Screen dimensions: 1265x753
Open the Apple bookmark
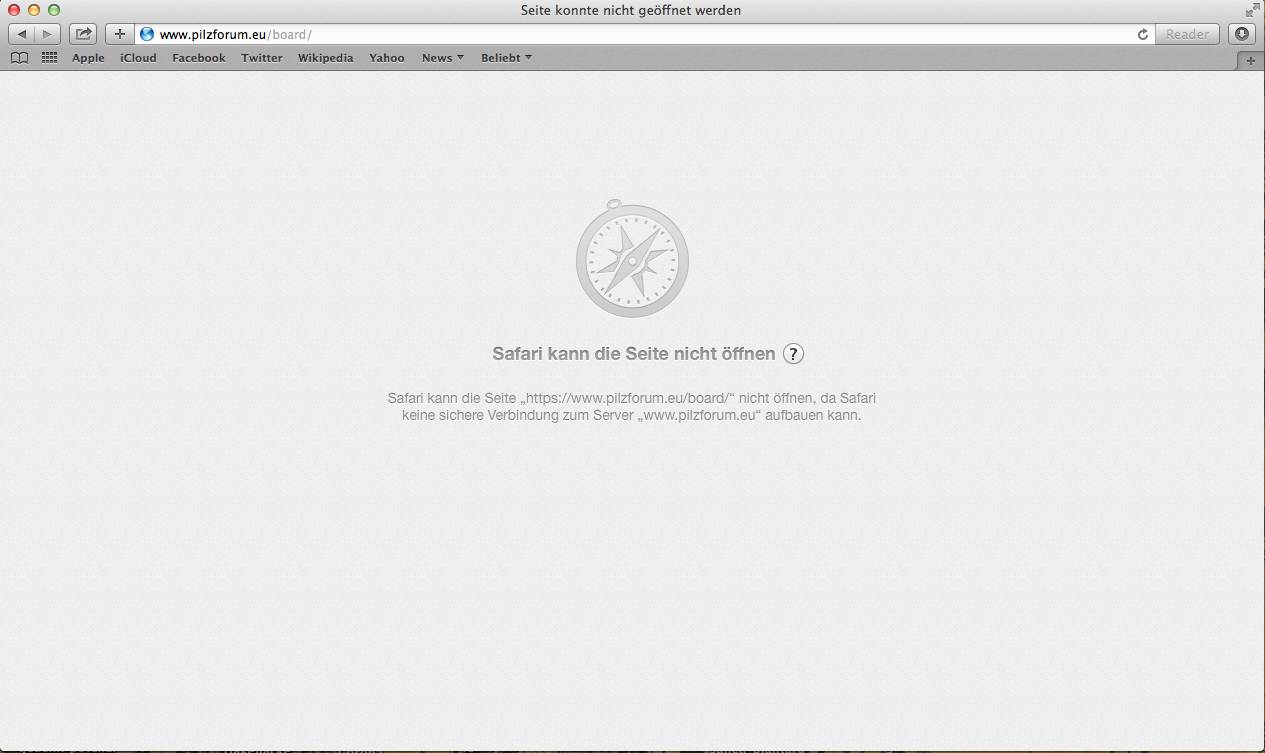click(88, 58)
